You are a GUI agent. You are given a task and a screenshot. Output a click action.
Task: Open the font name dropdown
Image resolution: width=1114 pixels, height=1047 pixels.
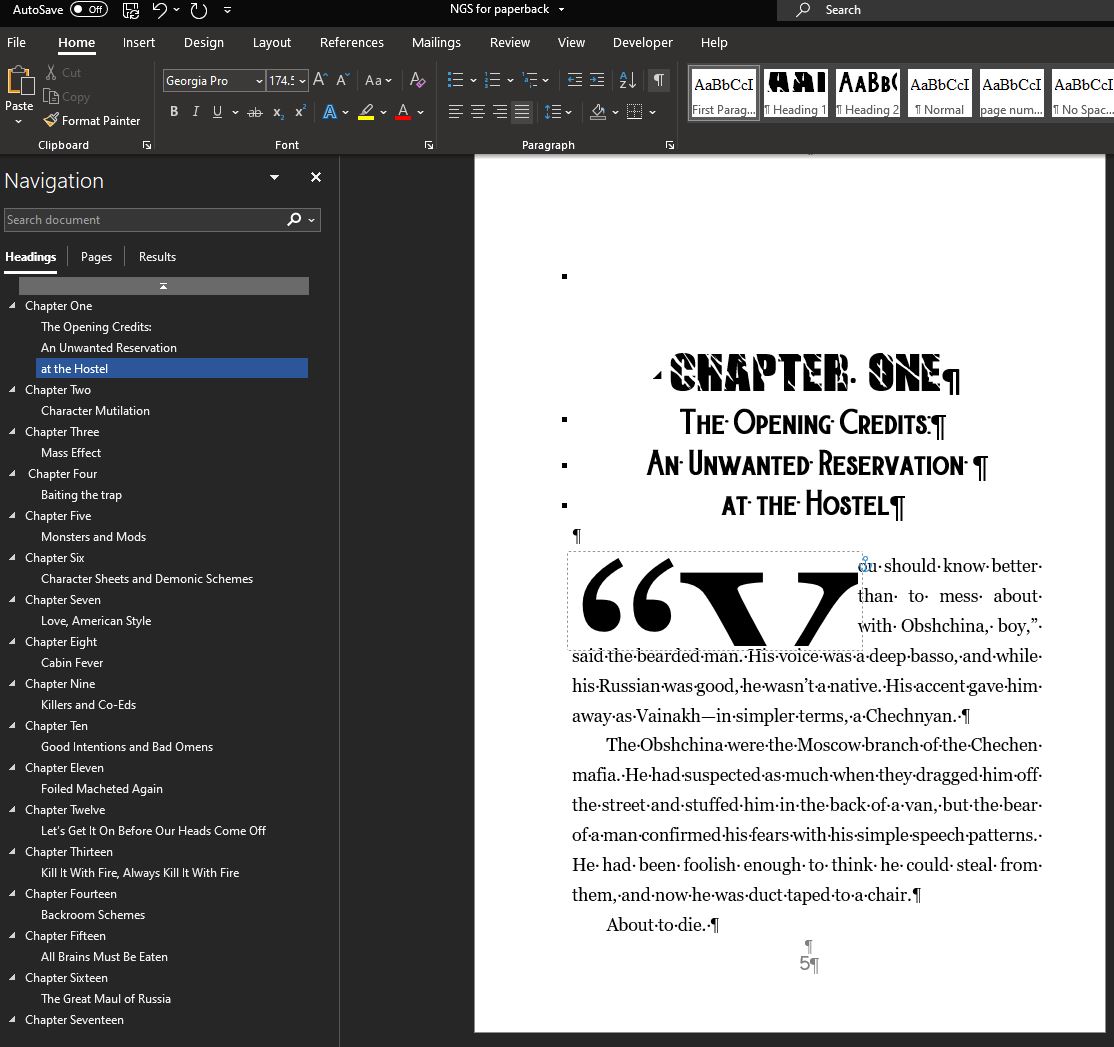pos(259,81)
